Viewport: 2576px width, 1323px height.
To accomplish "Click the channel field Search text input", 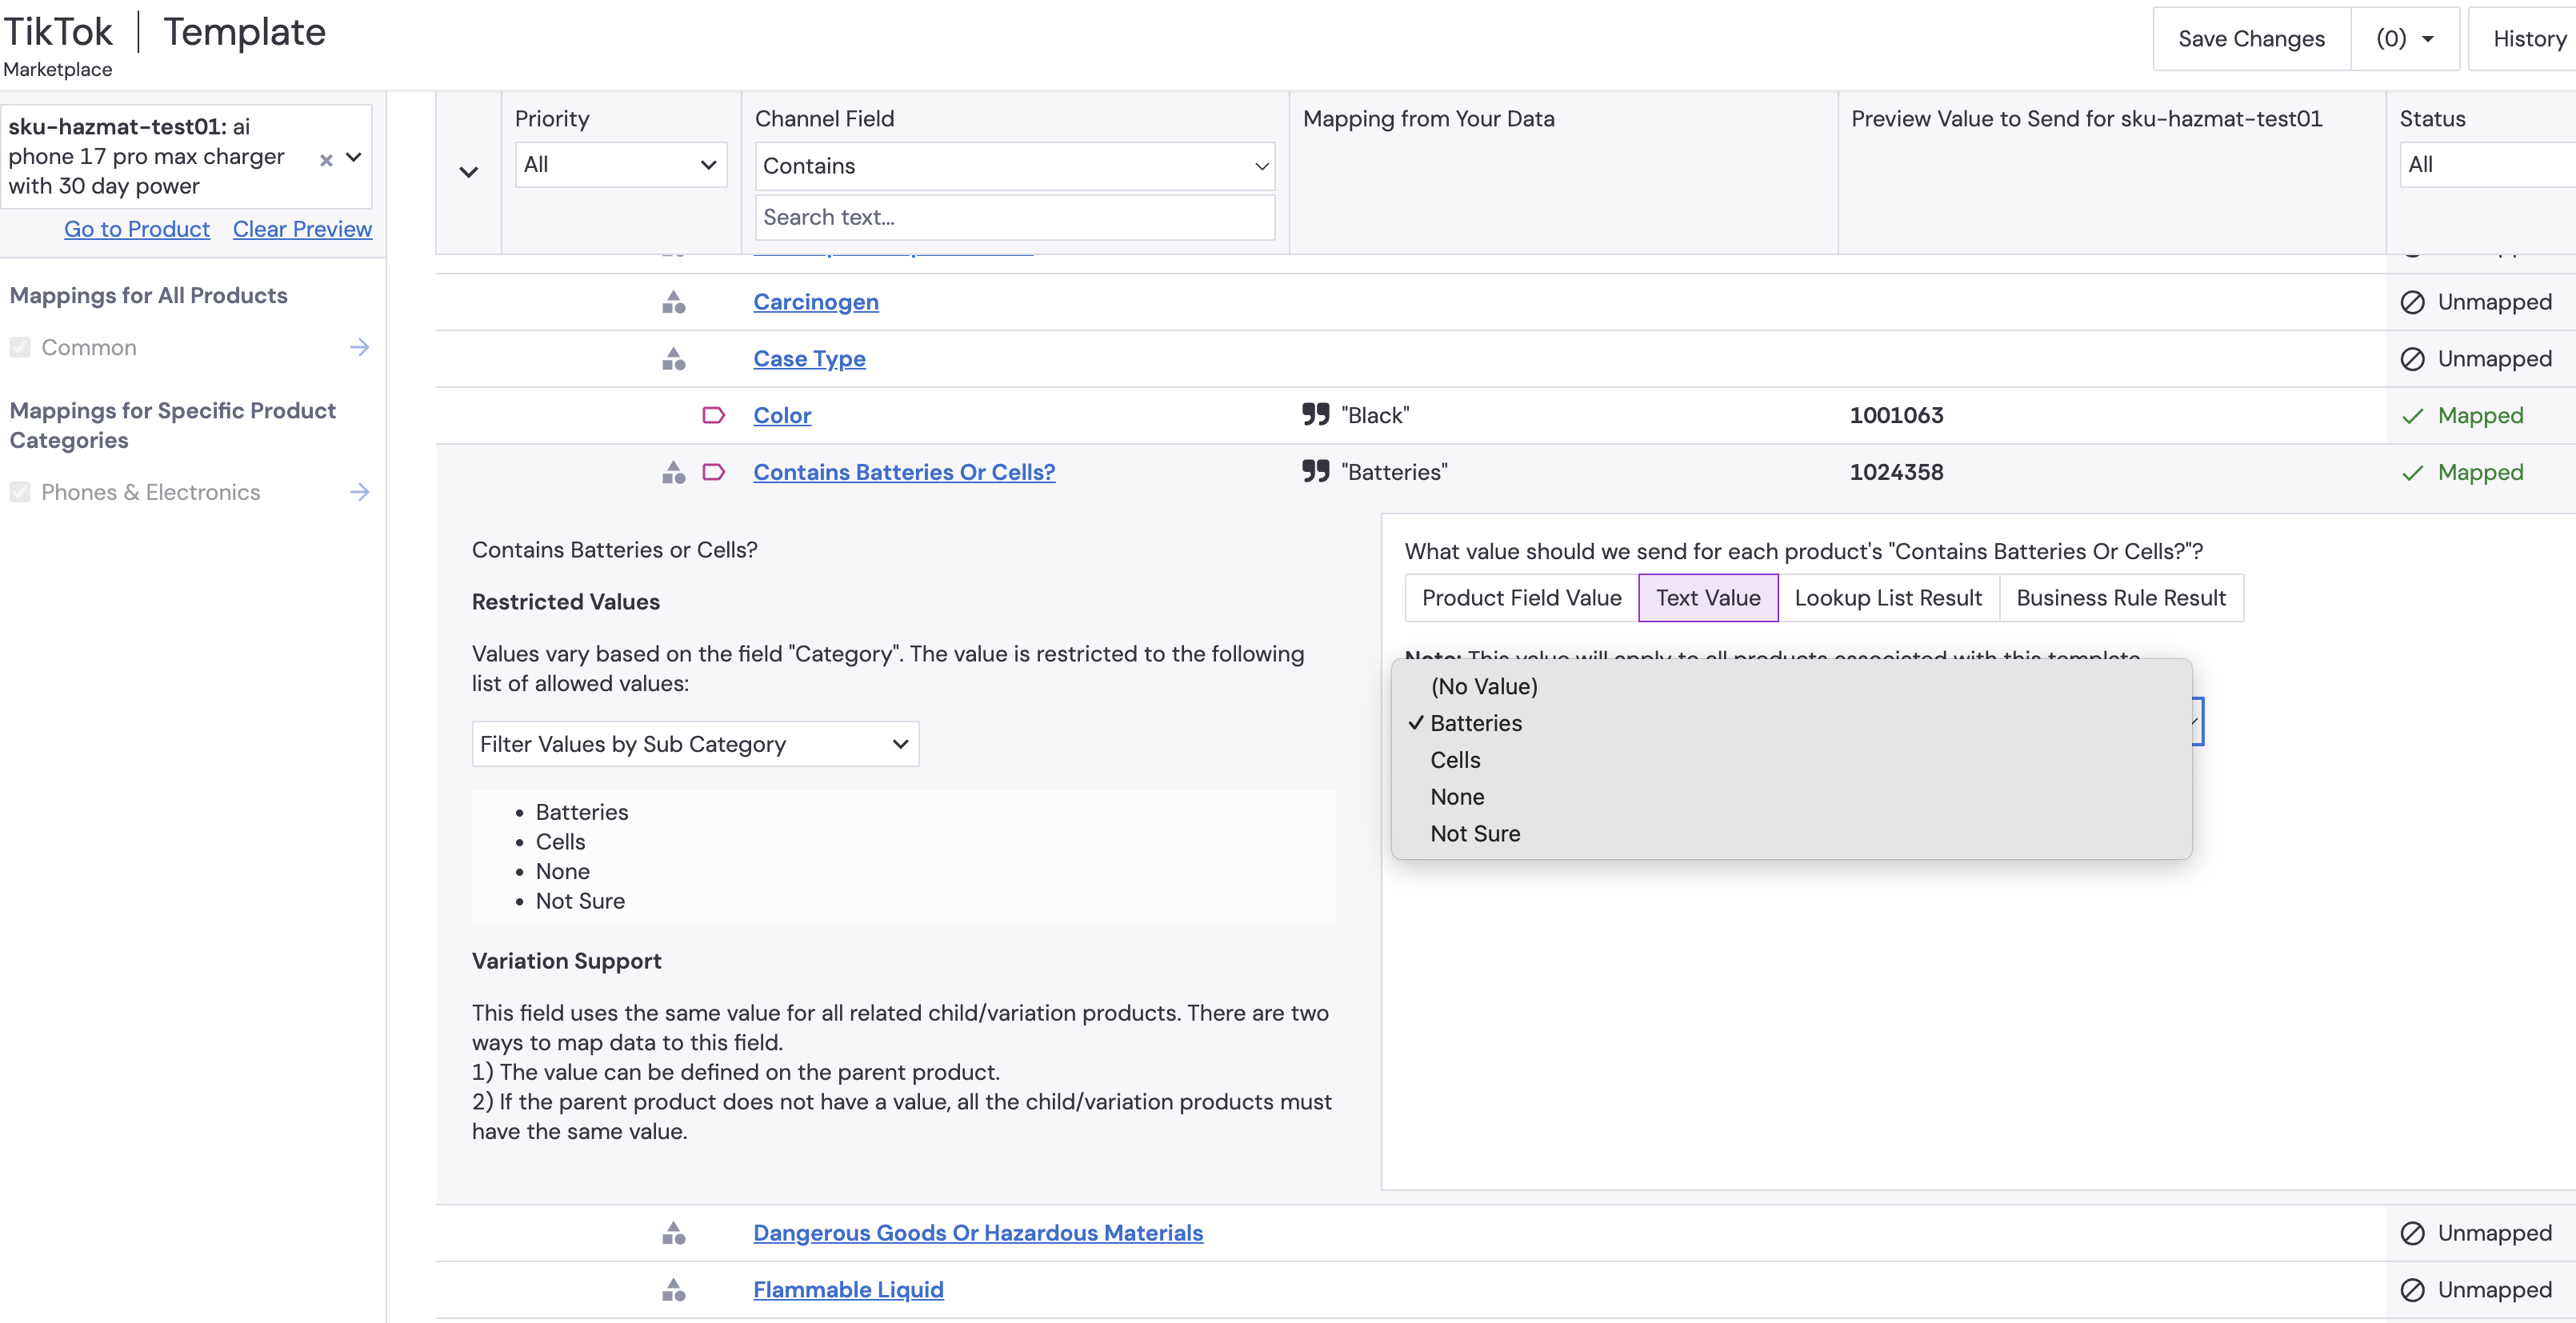I will tap(1014, 217).
